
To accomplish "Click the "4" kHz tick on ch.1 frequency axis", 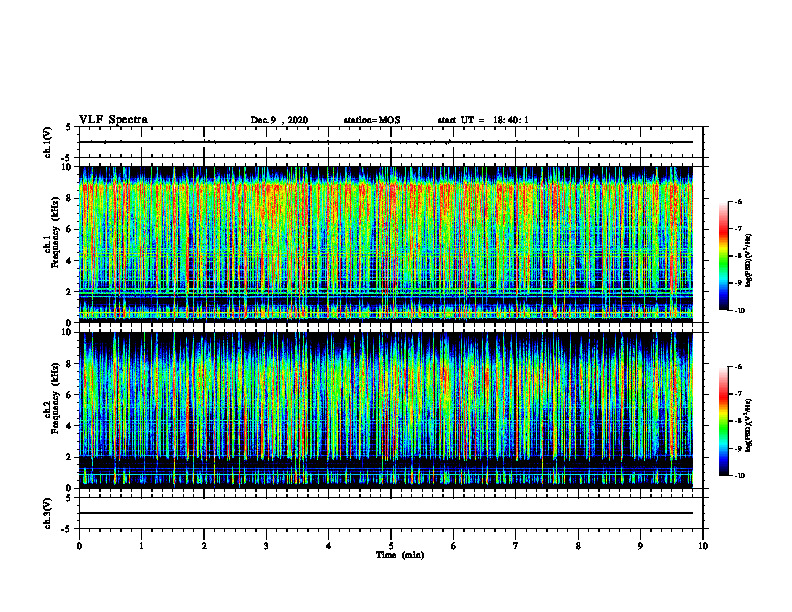I will click(x=70, y=261).
